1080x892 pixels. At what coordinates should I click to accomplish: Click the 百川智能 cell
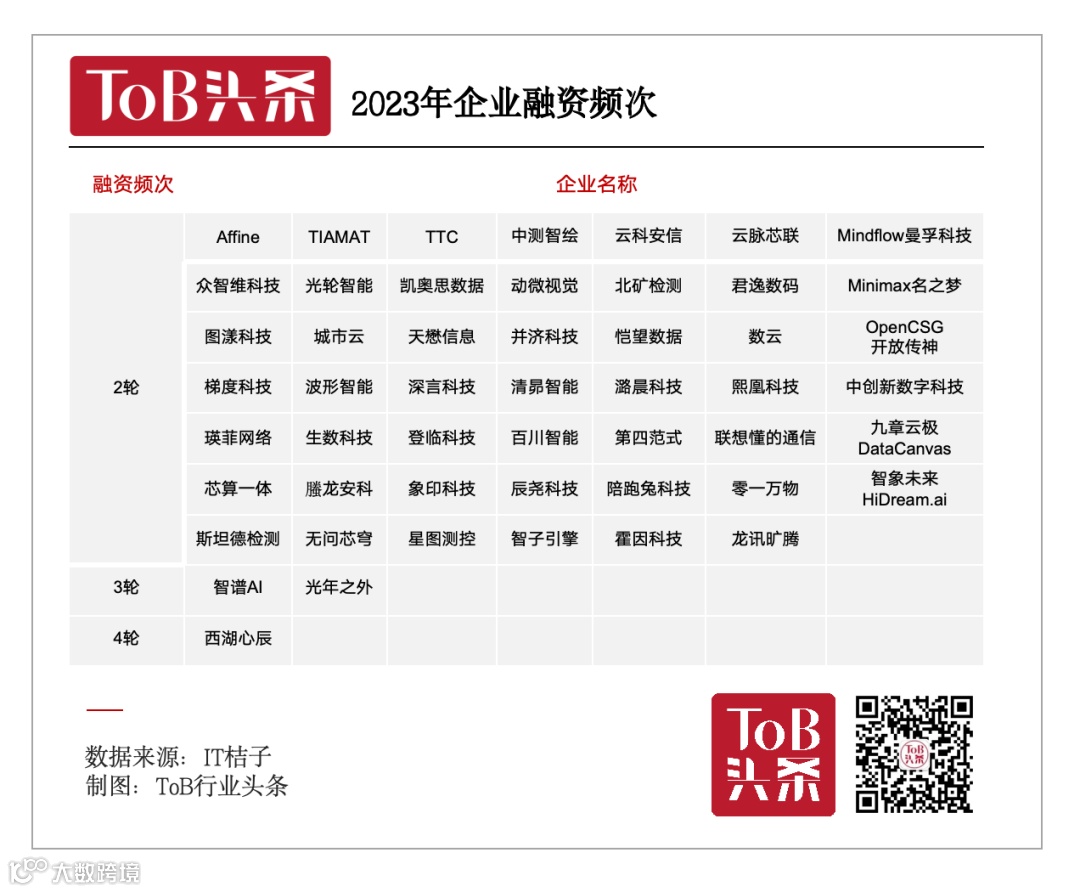(544, 438)
